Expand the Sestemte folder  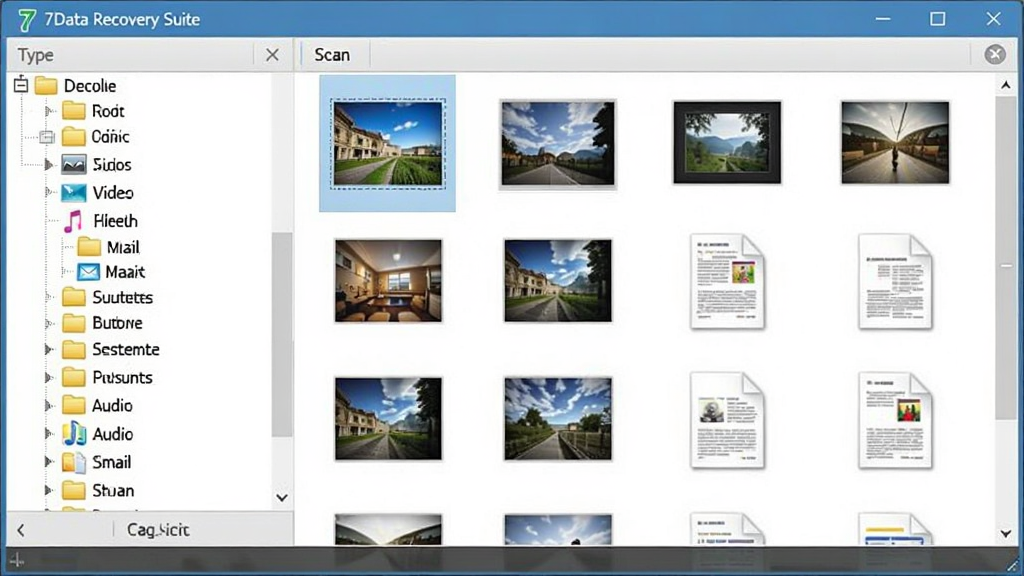tap(48, 349)
